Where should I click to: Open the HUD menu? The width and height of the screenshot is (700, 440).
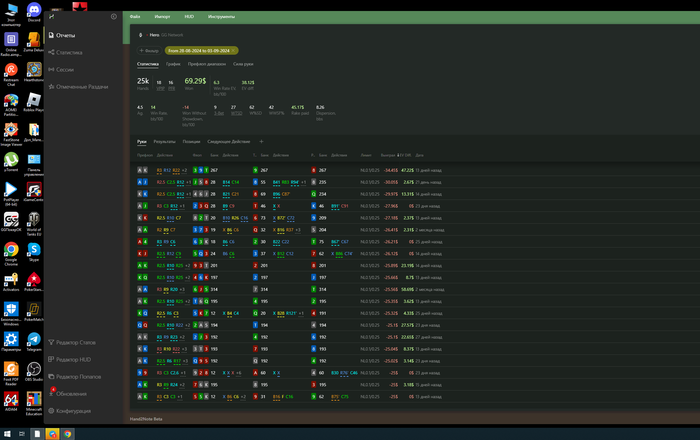point(189,17)
